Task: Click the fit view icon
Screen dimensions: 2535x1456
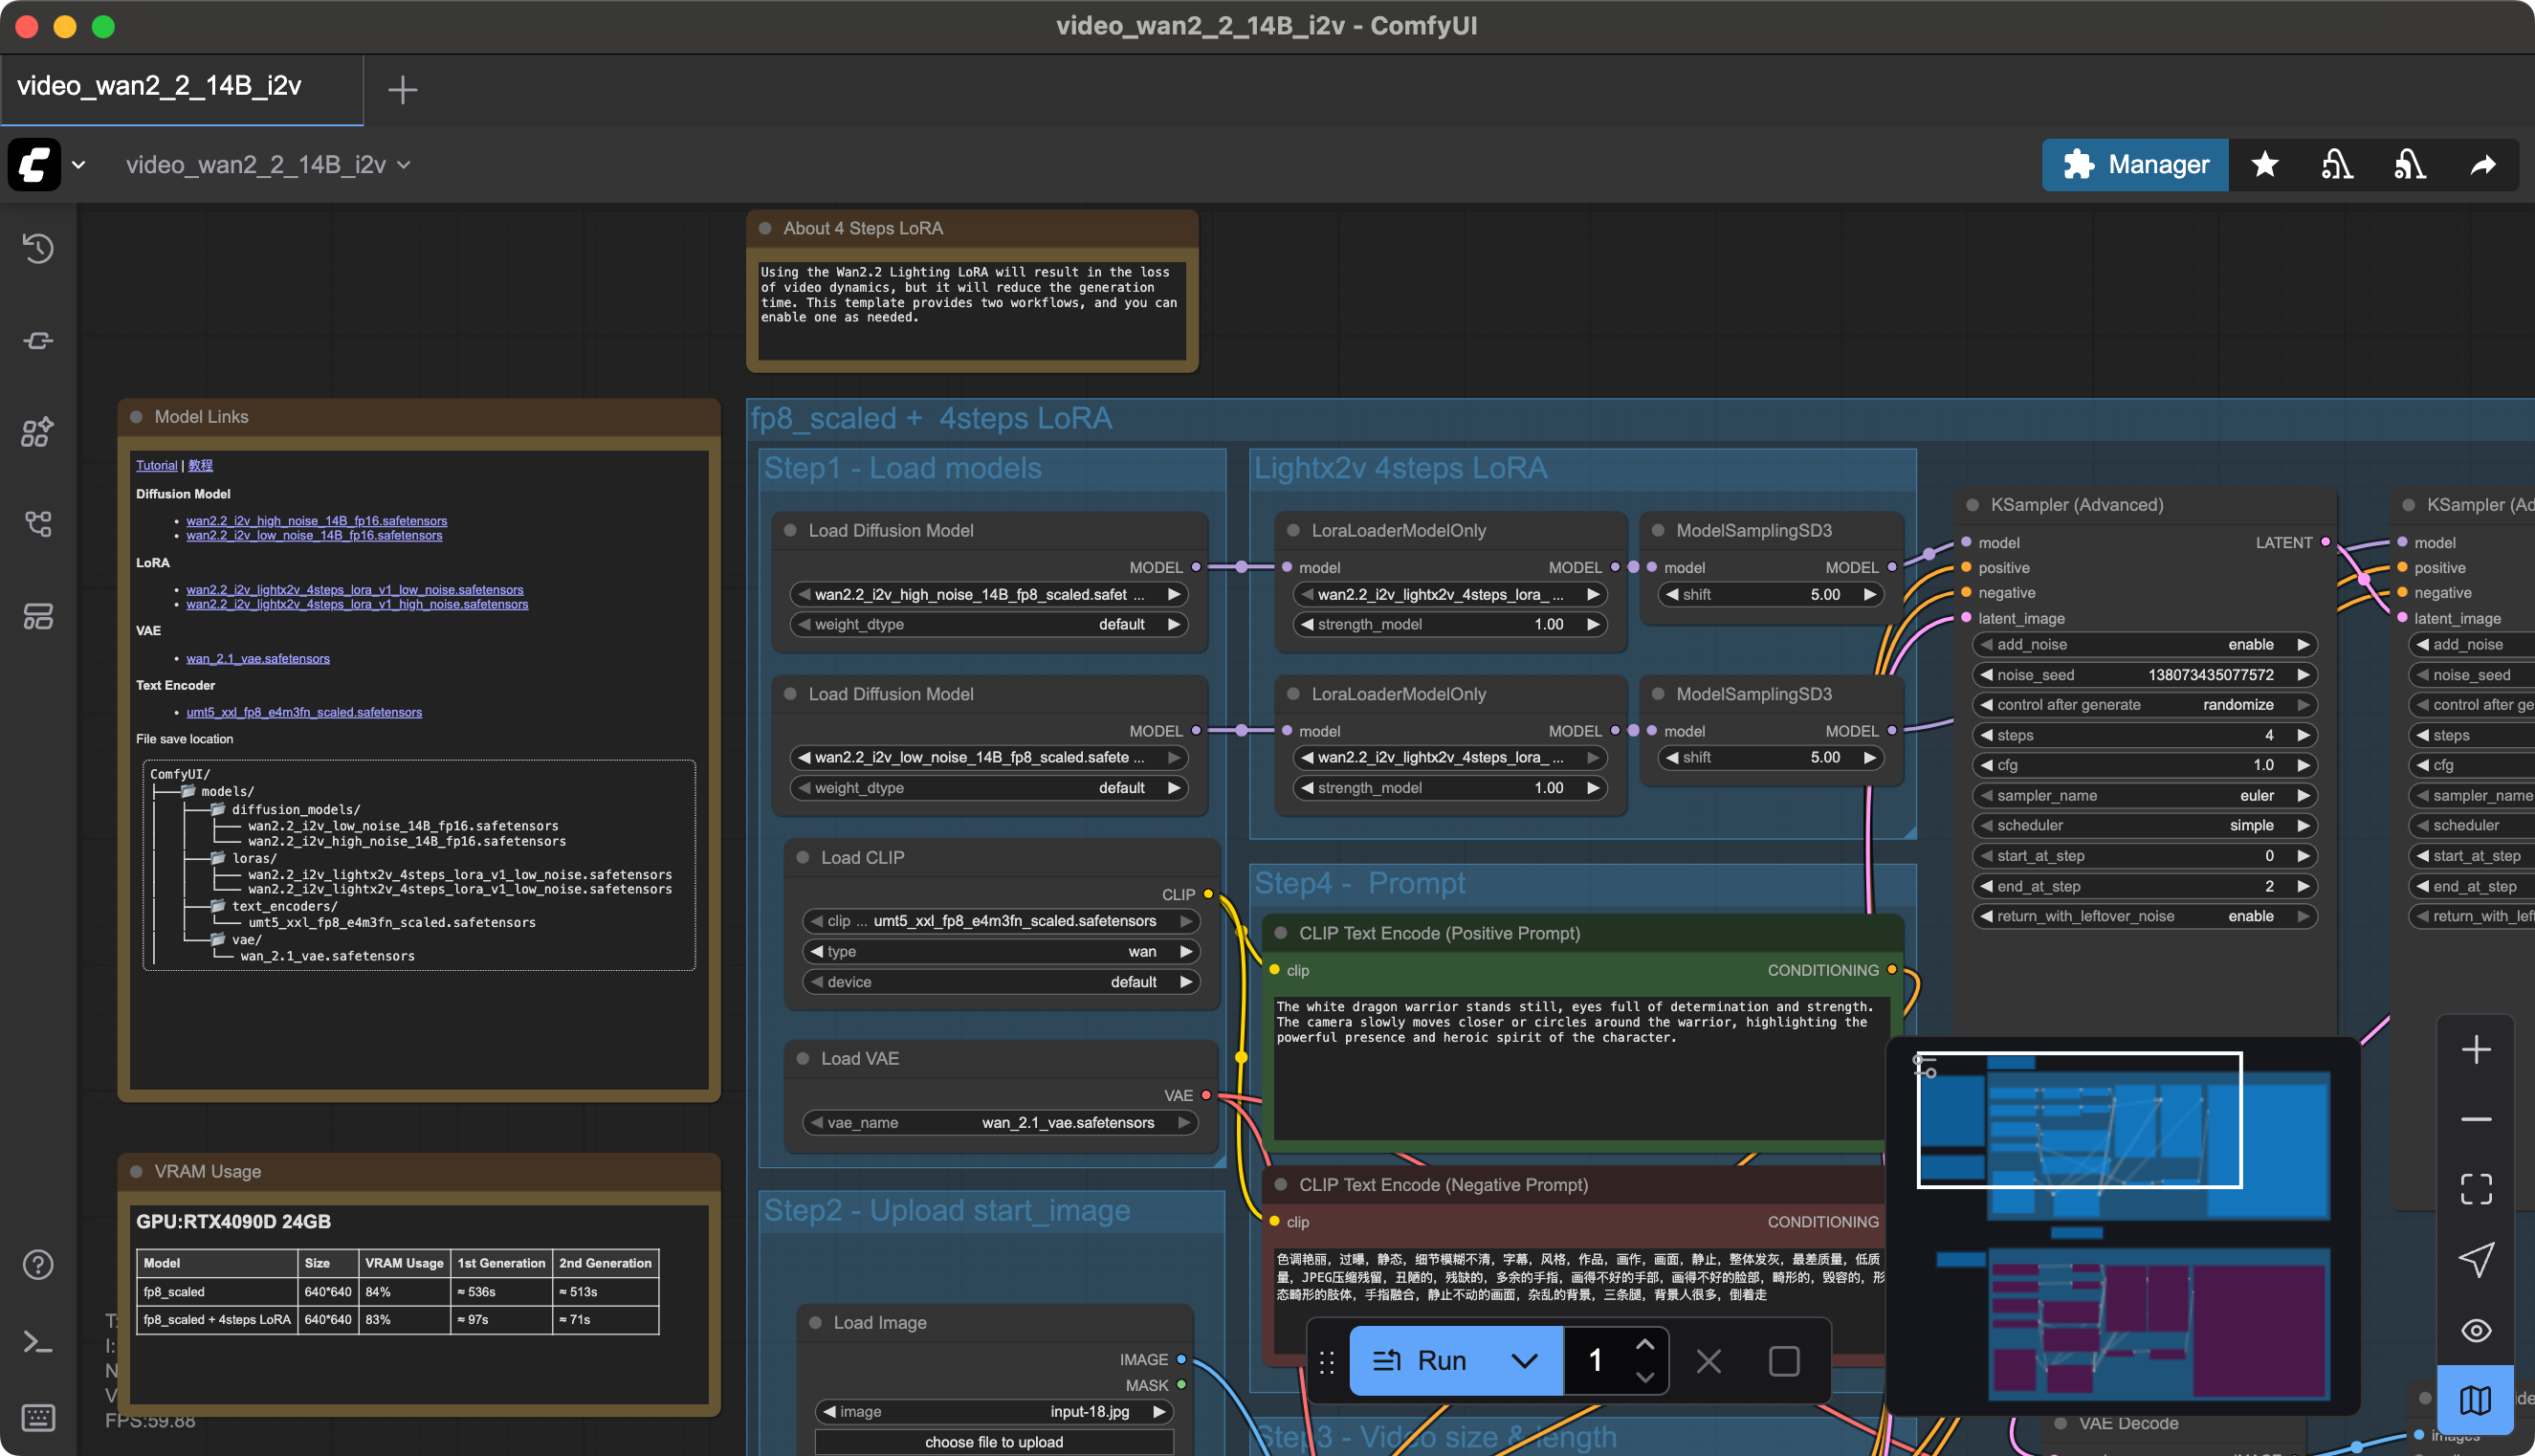Action: point(2476,1189)
